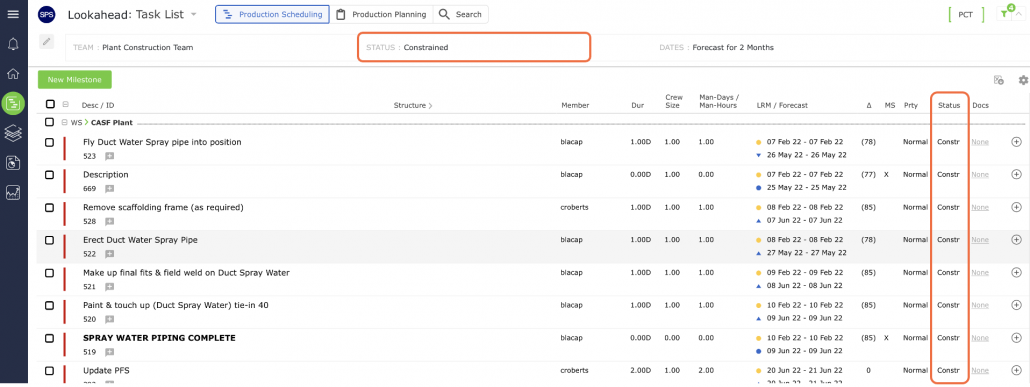This screenshot has width=1030, height=387.
Task: Open the hamburger main menu
Action: pyautogui.click(x=13, y=14)
